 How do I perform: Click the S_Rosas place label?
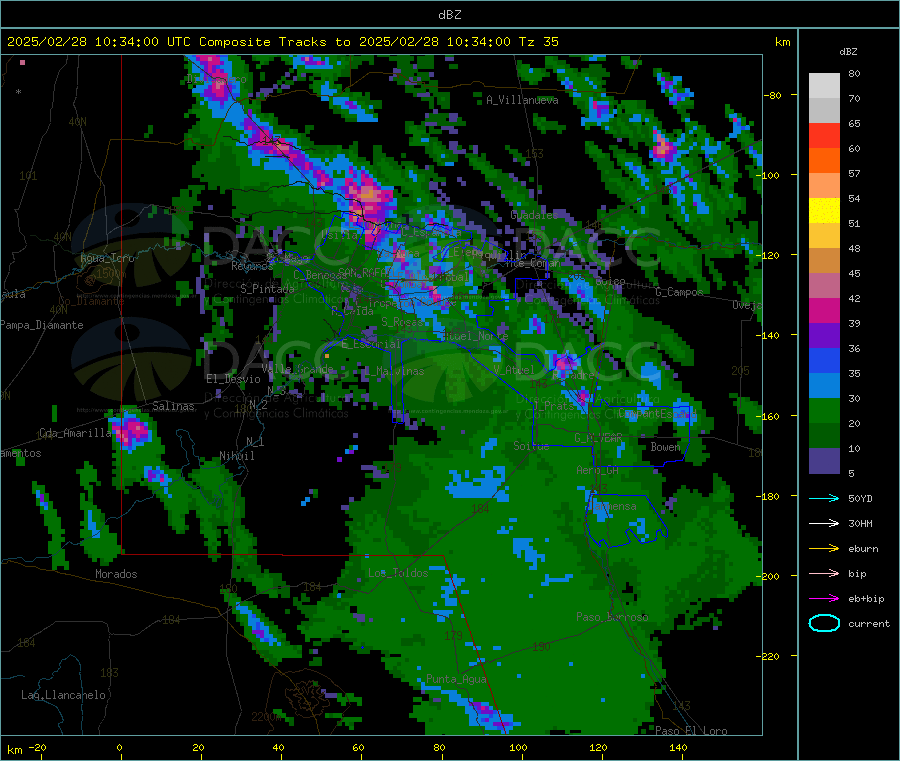pos(402,322)
